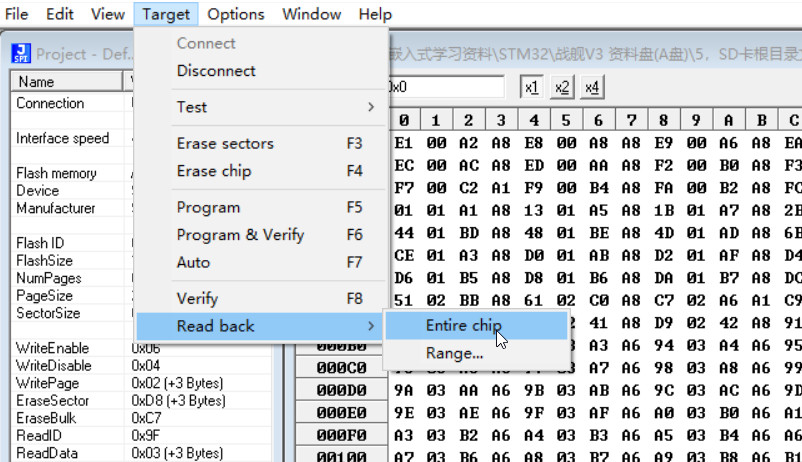Switch hex view to x4 width
Image resolution: width=802 pixels, height=462 pixels.
click(x=592, y=87)
